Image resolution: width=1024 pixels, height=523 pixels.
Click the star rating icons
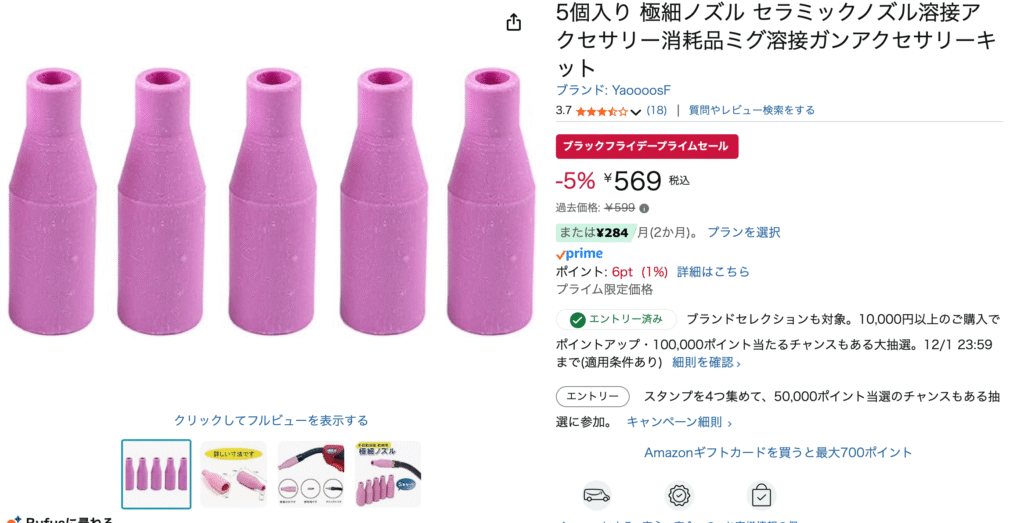click(602, 111)
